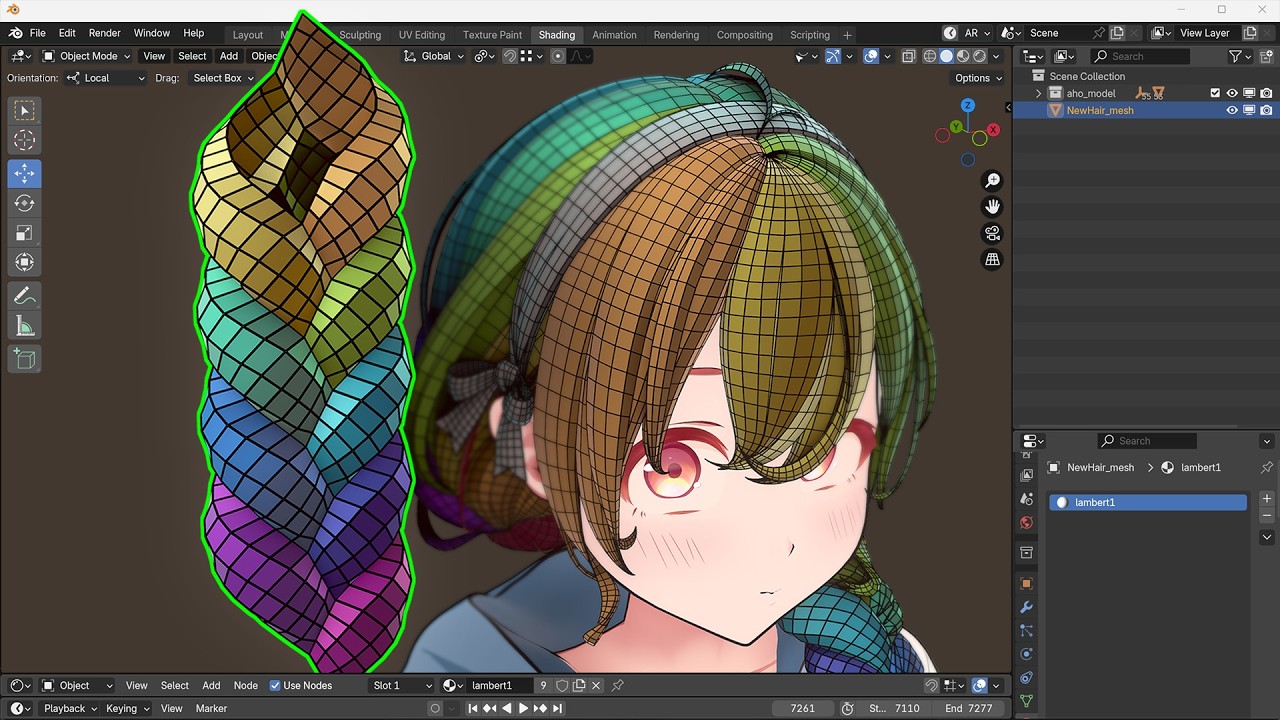
Task: Switch to the Compositing workspace tab
Action: [745, 34]
